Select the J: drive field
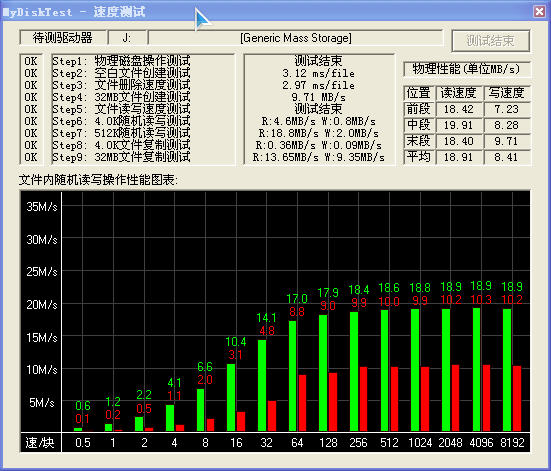The width and height of the screenshot is (551, 471). pos(127,38)
